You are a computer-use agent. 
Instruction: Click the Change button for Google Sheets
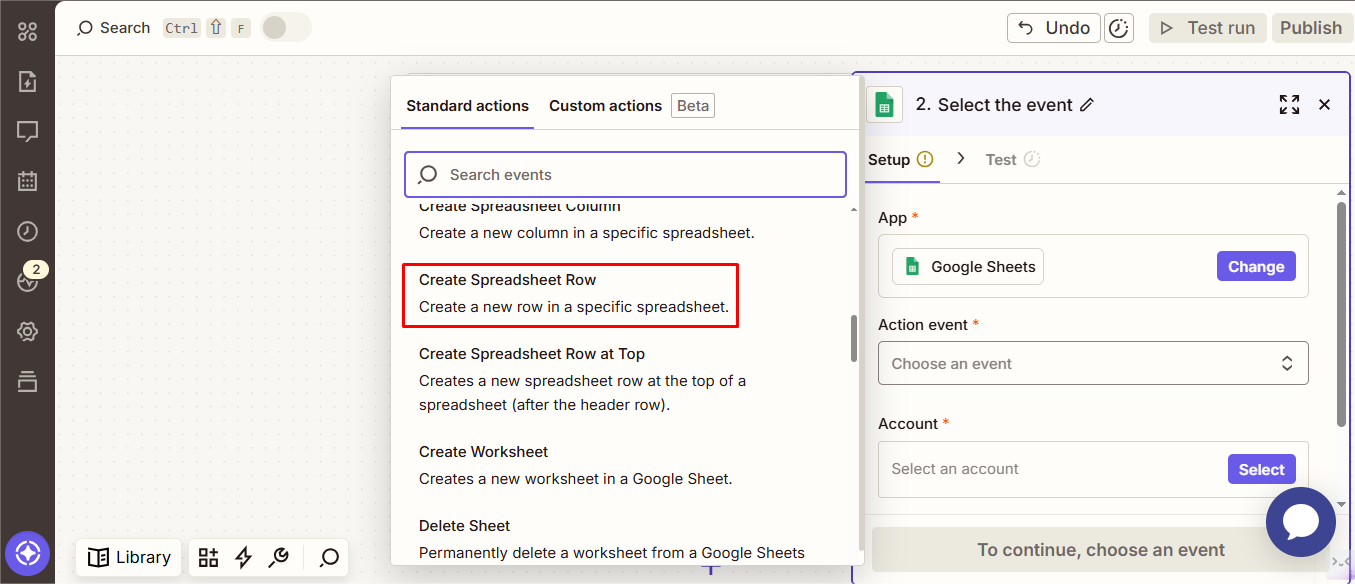point(1255,267)
